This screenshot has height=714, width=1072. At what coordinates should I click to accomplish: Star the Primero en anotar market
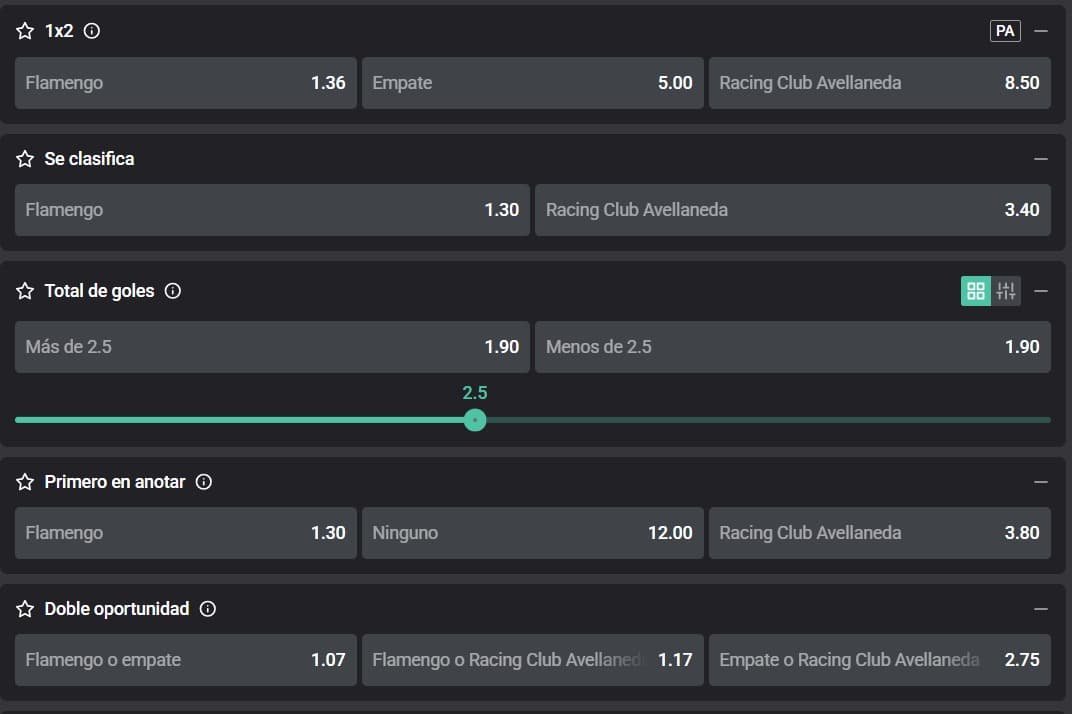25,482
